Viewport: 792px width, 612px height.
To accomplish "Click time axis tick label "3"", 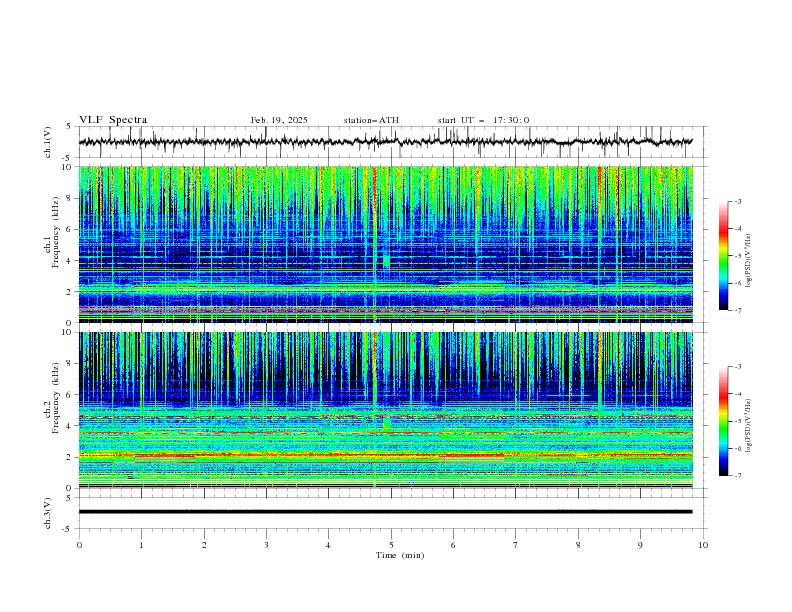I will (266, 545).
